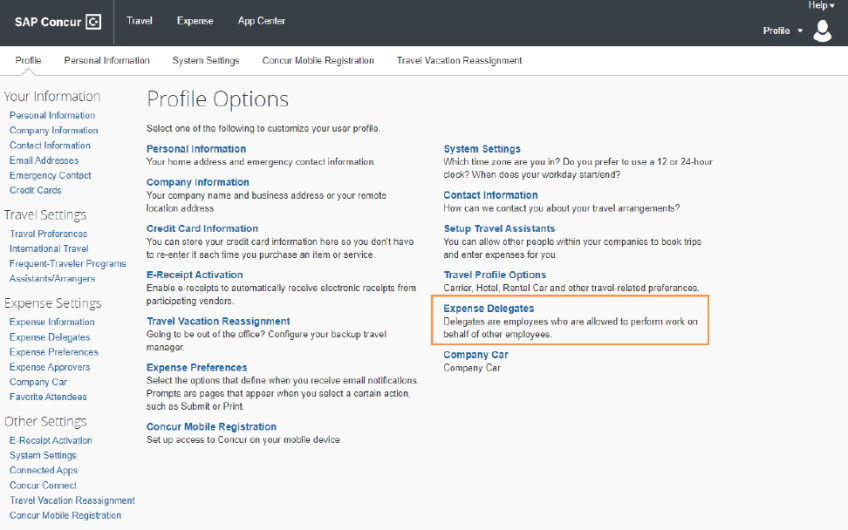This screenshot has height=530, width=848.
Task: Select the Concur Mobile Registration tab
Action: tap(318, 60)
